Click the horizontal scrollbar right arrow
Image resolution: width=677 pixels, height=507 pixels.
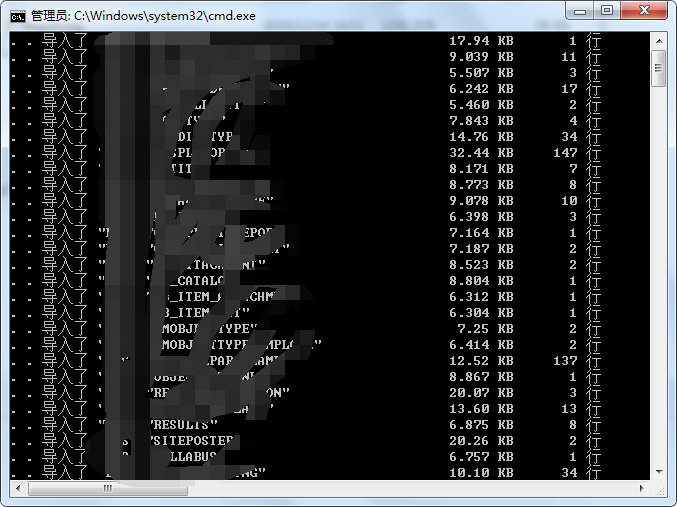pyautogui.click(x=642, y=488)
